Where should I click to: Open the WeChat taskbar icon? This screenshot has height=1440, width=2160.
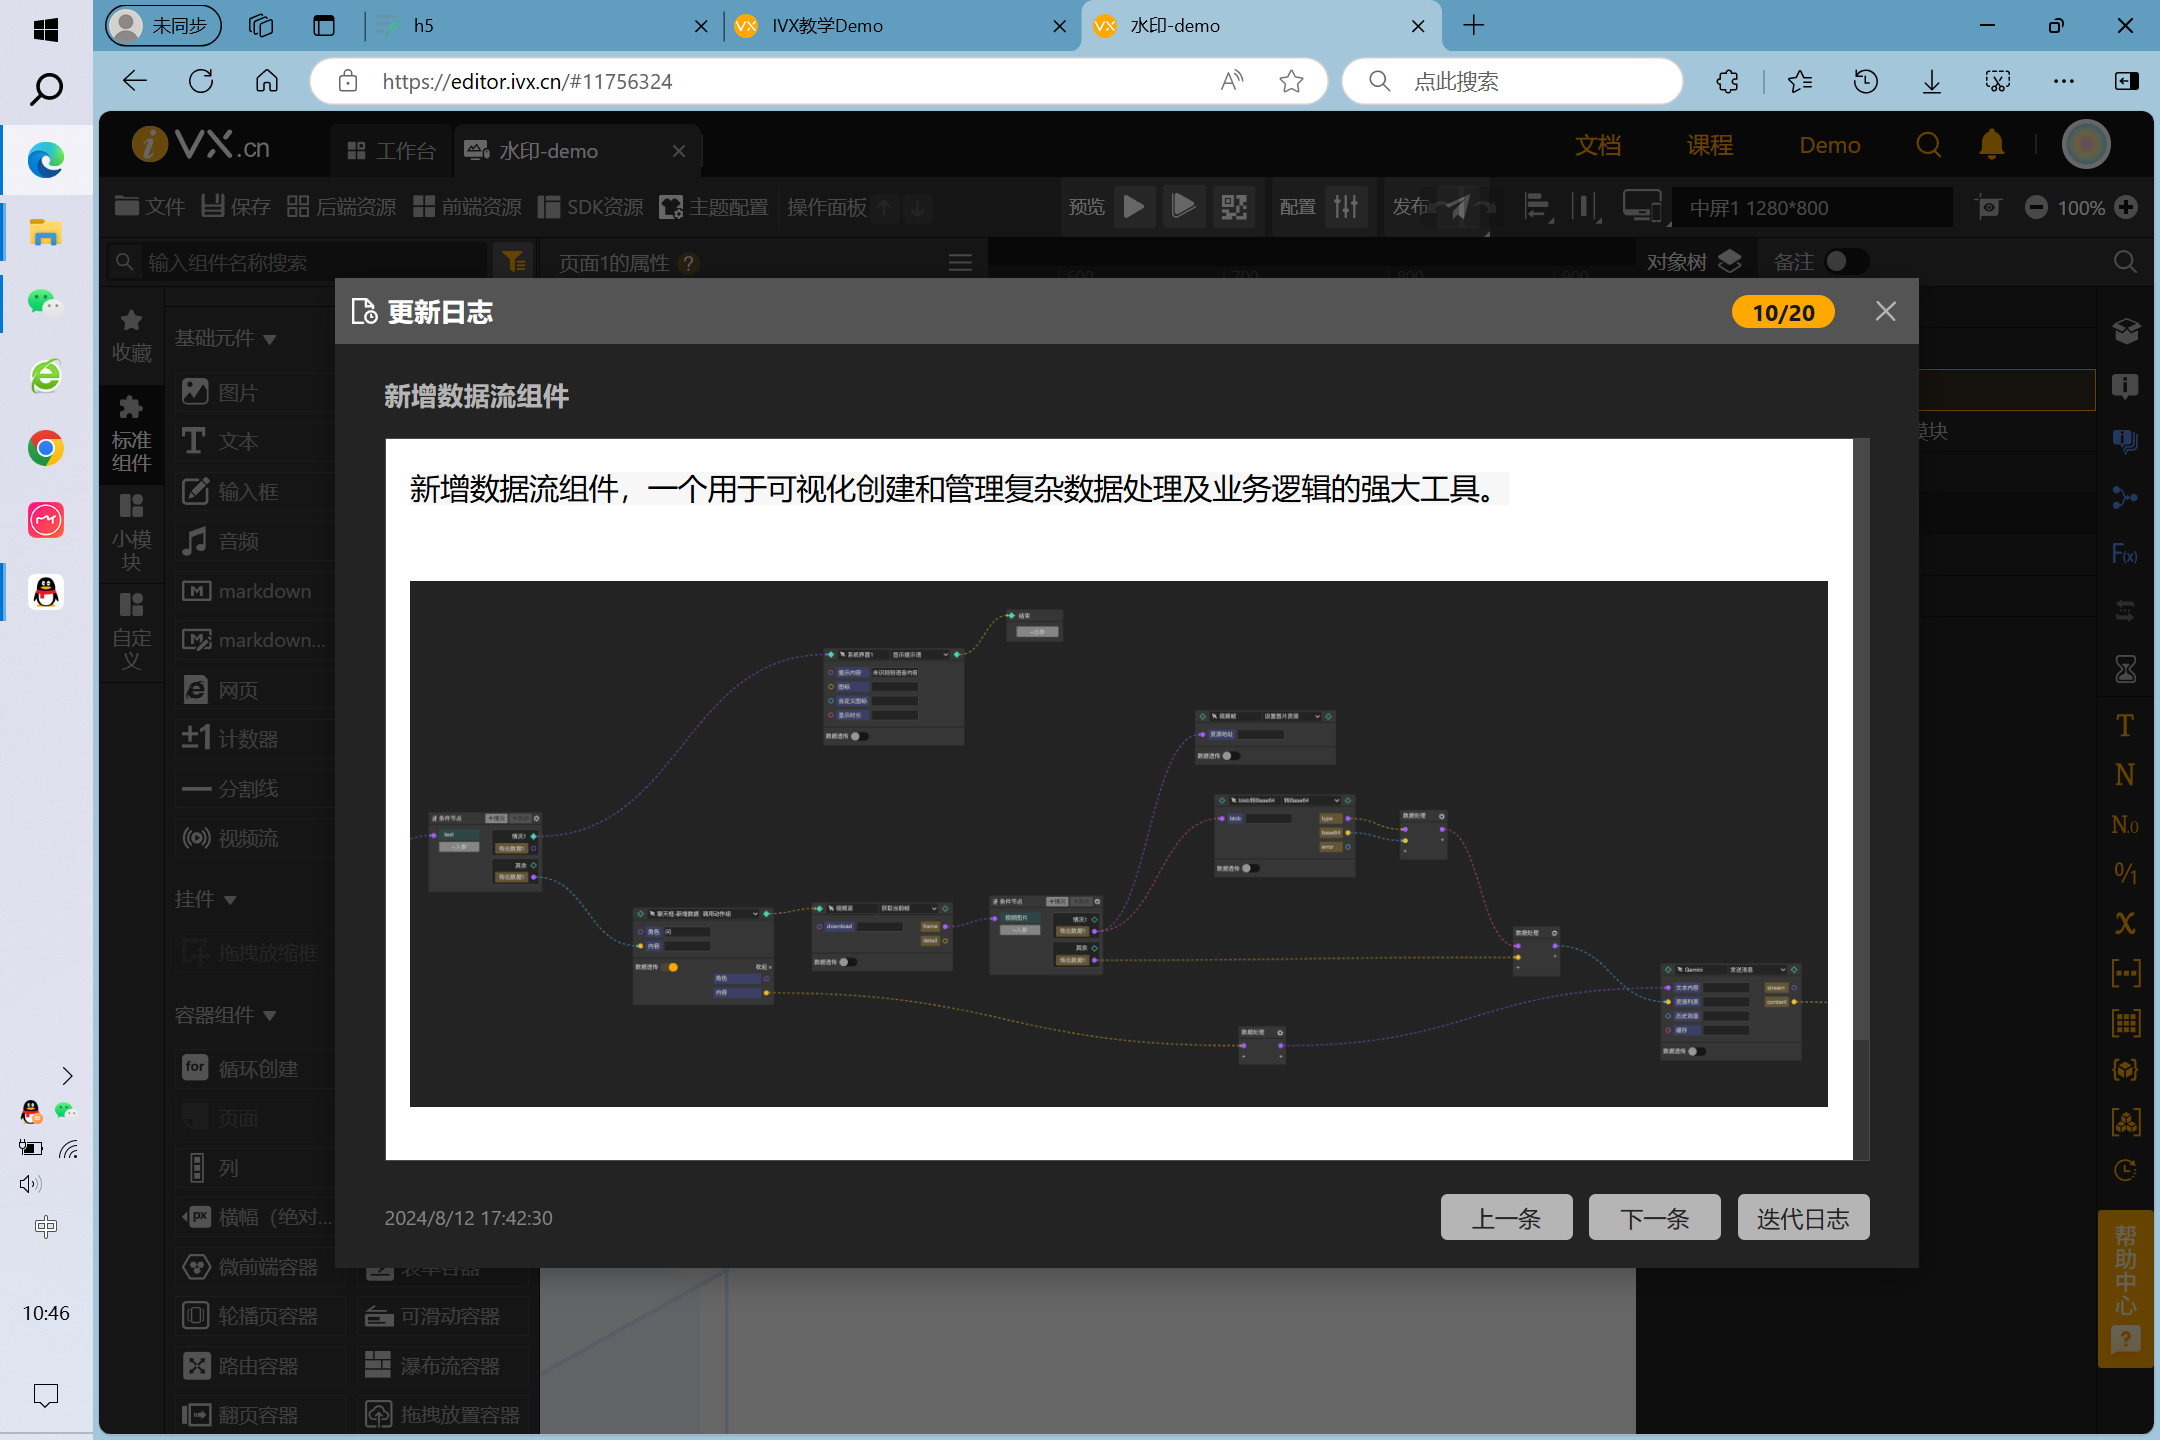point(46,302)
